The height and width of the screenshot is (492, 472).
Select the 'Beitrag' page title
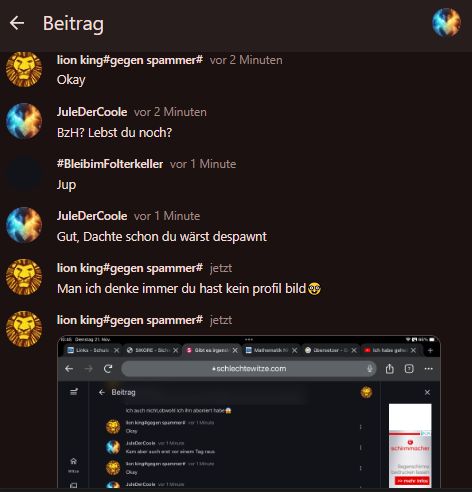pyautogui.click(x=73, y=24)
